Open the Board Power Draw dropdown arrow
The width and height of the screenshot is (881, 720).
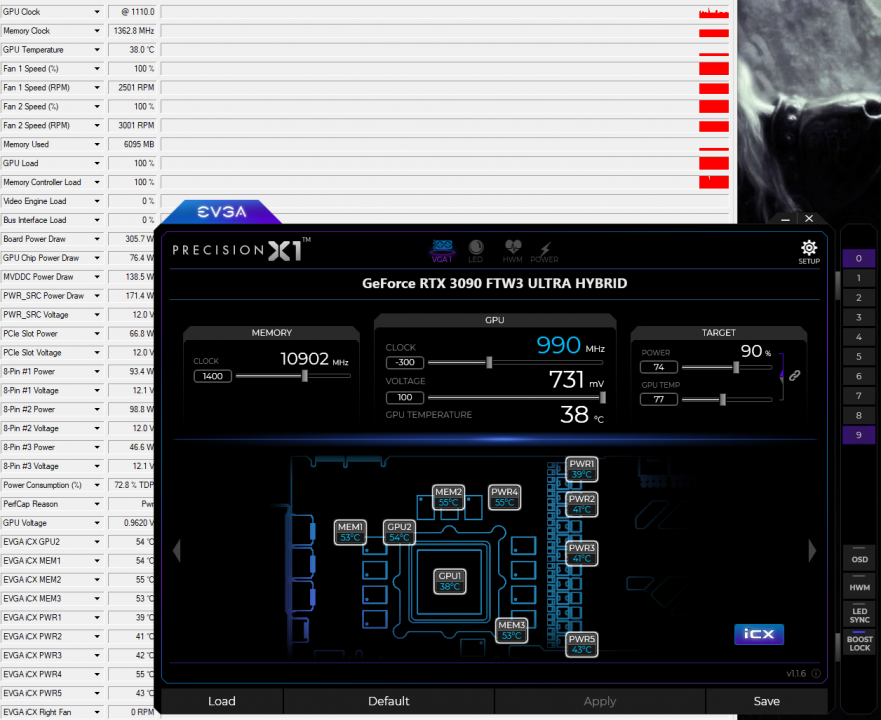click(x=97, y=239)
